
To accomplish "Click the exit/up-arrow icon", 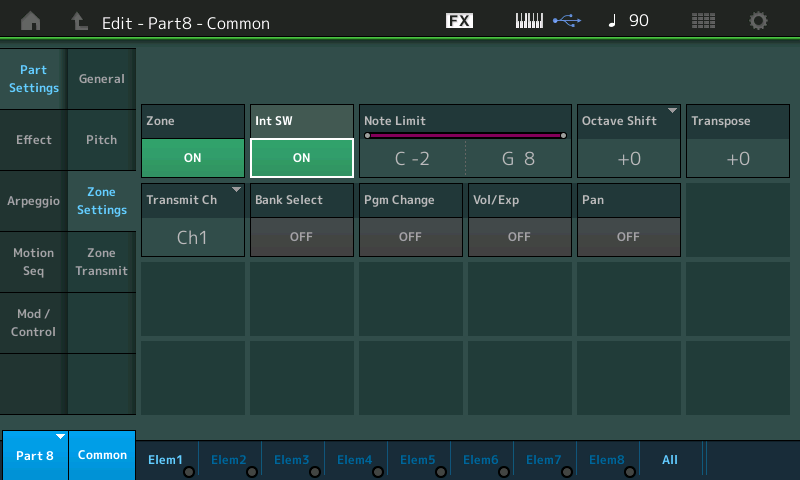I will pos(79,20).
